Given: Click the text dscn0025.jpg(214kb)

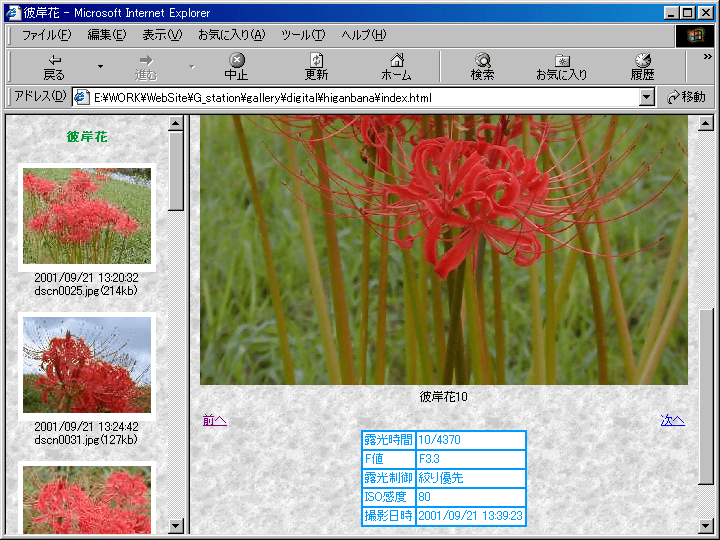Looking at the screenshot, I should (86, 291).
